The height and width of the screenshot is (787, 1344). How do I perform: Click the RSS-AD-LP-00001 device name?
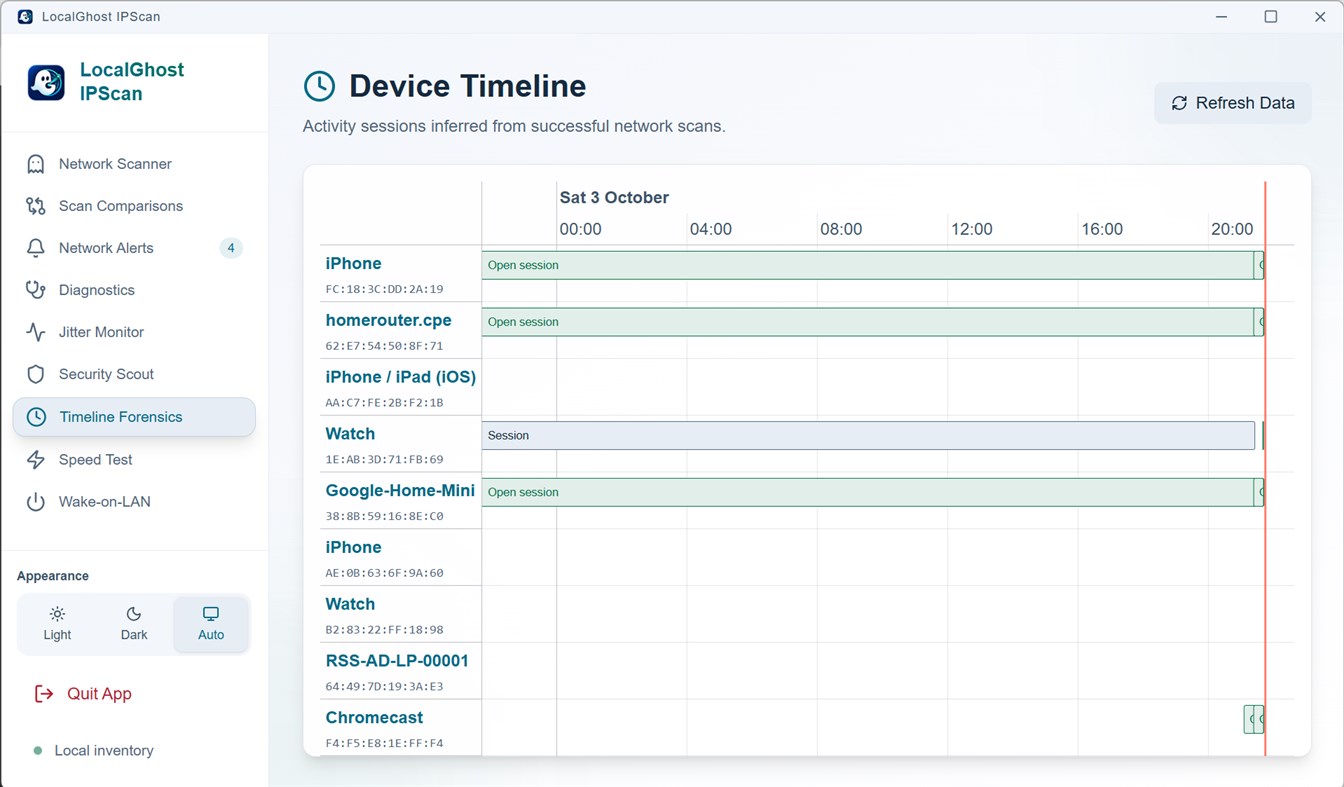pos(397,661)
